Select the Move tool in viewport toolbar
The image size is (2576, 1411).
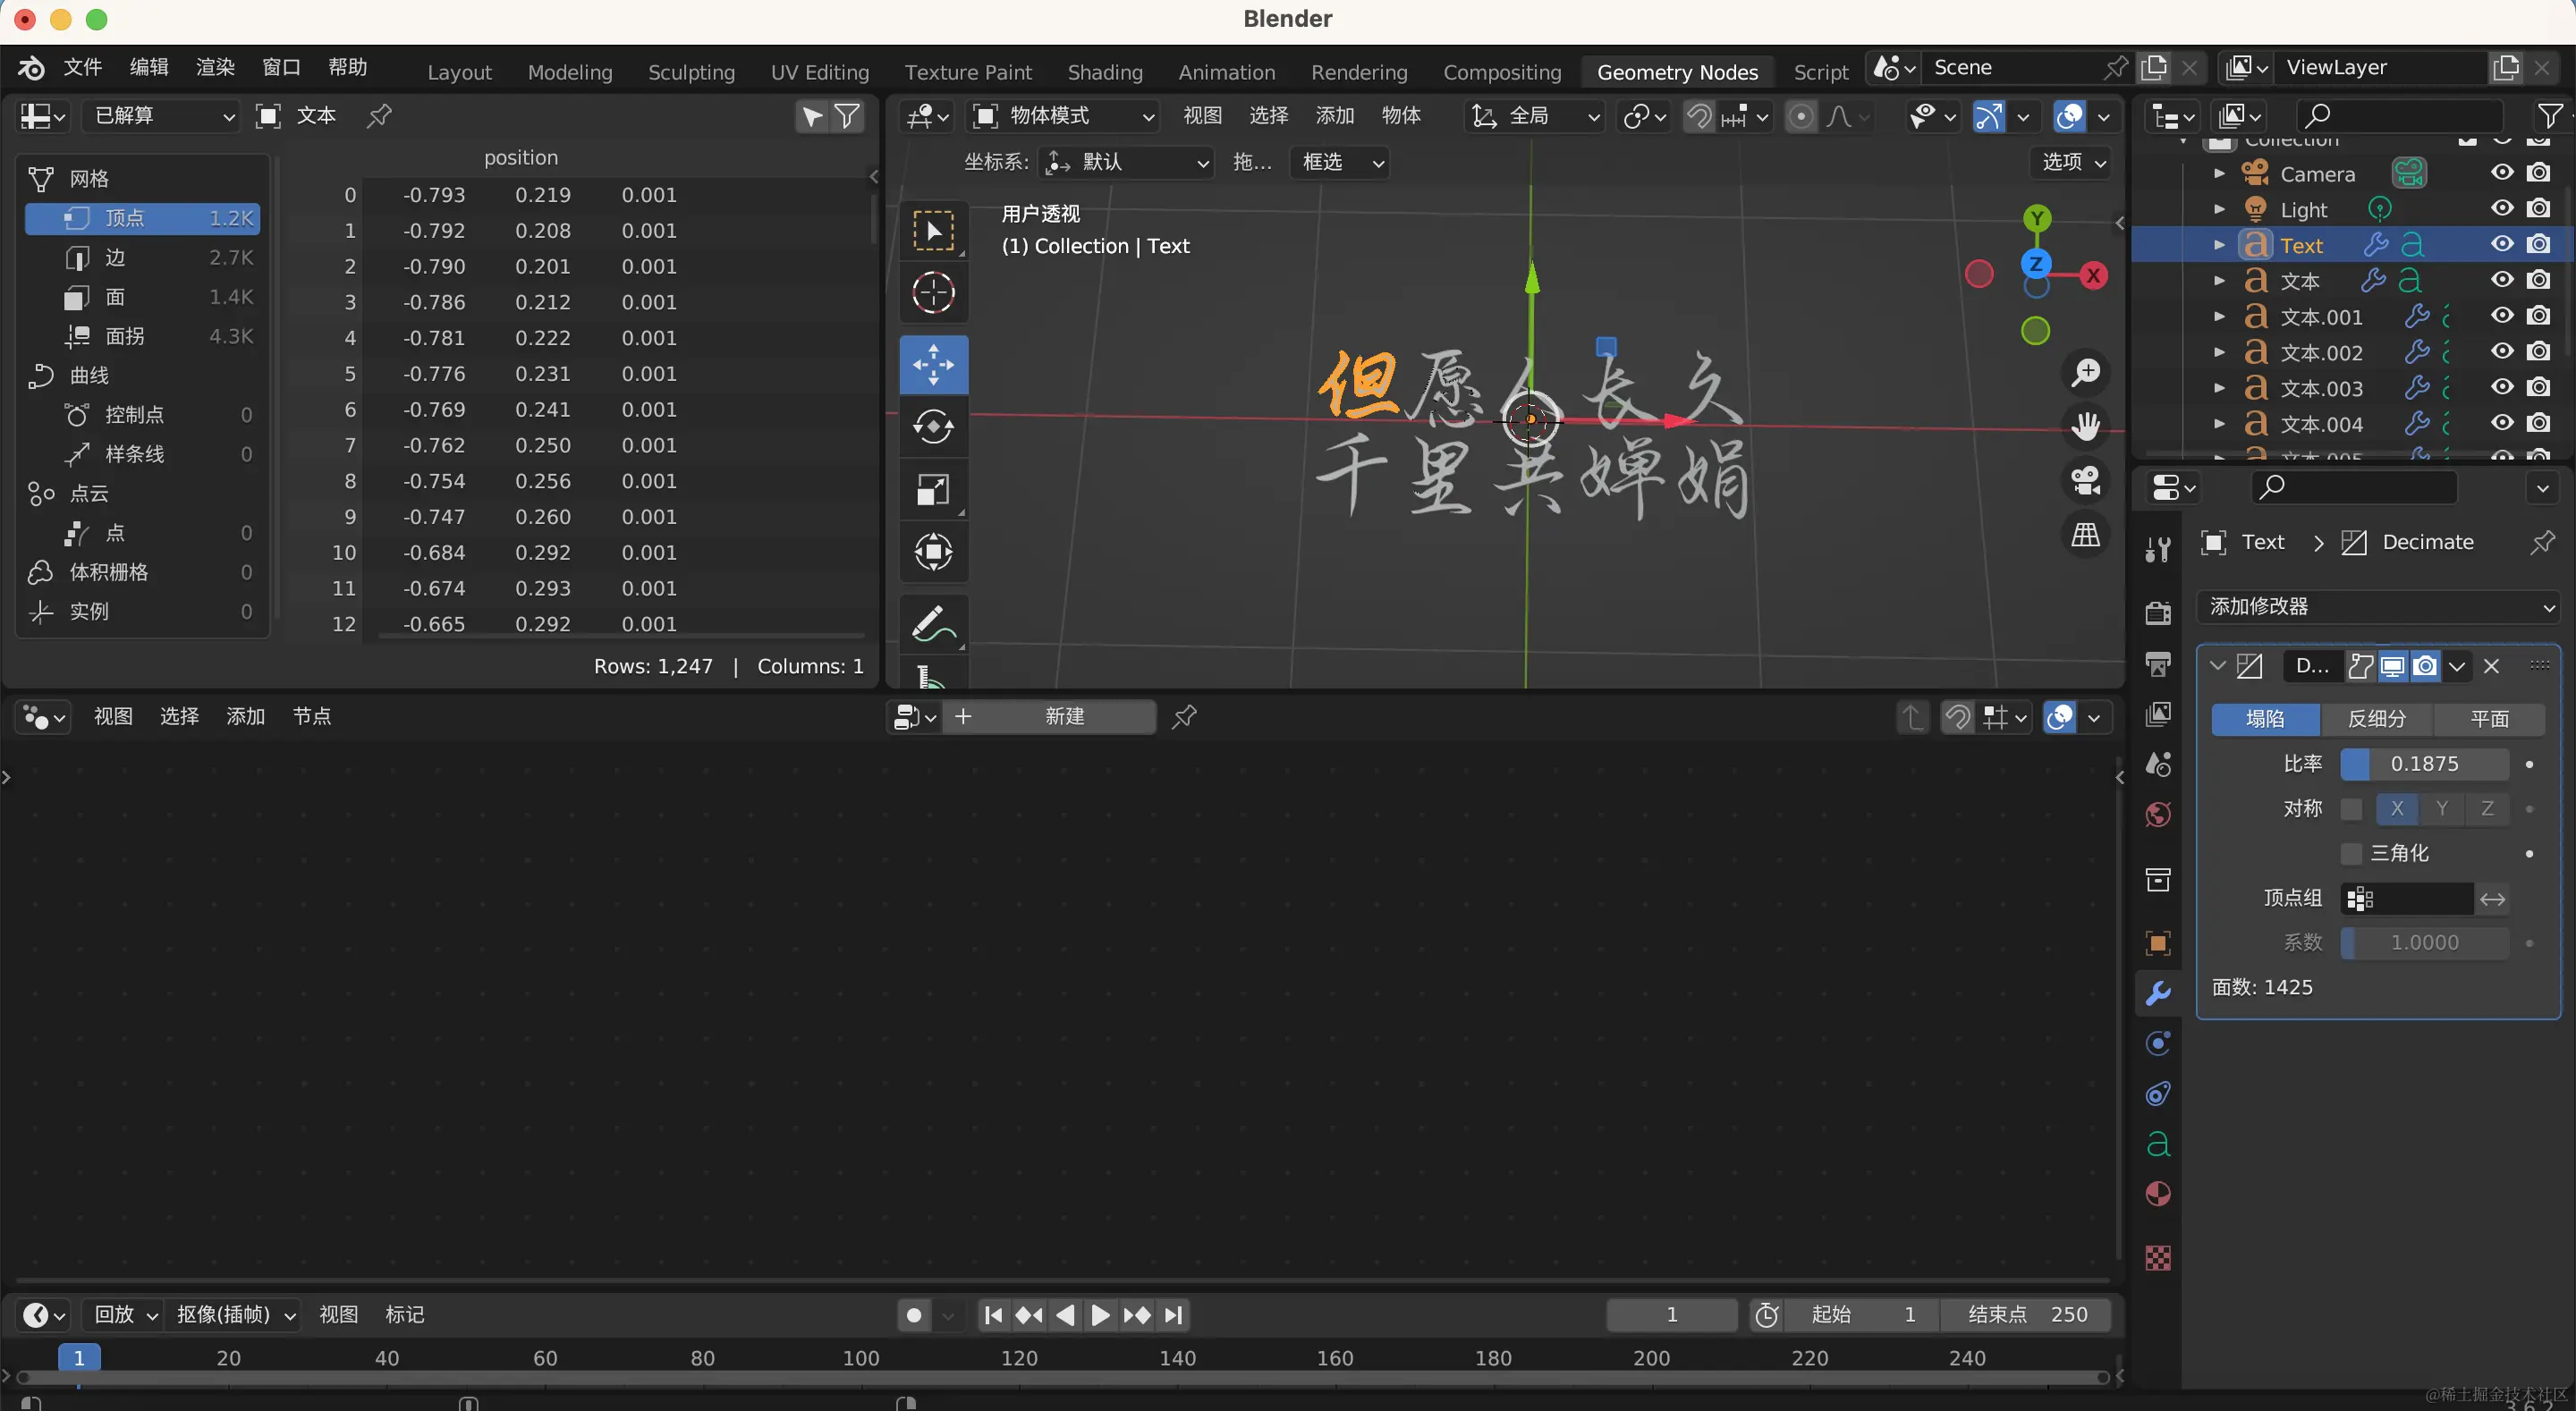pyautogui.click(x=932, y=365)
